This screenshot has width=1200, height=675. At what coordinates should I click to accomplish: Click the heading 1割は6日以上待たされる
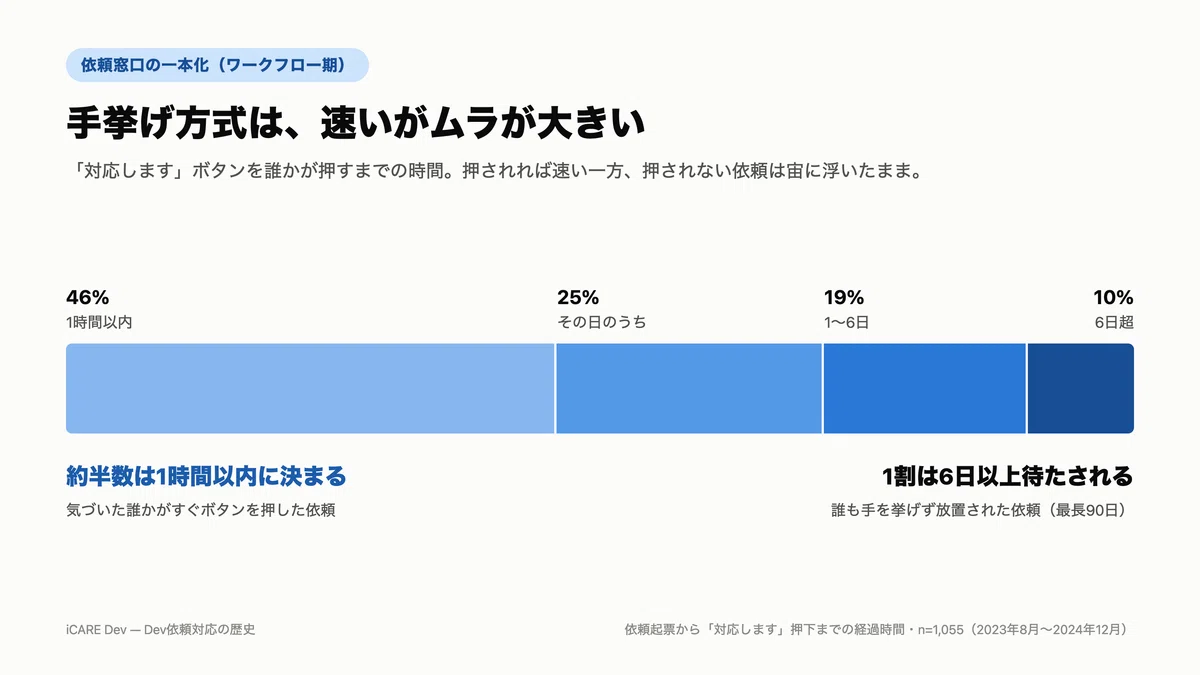[x=1008, y=475]
